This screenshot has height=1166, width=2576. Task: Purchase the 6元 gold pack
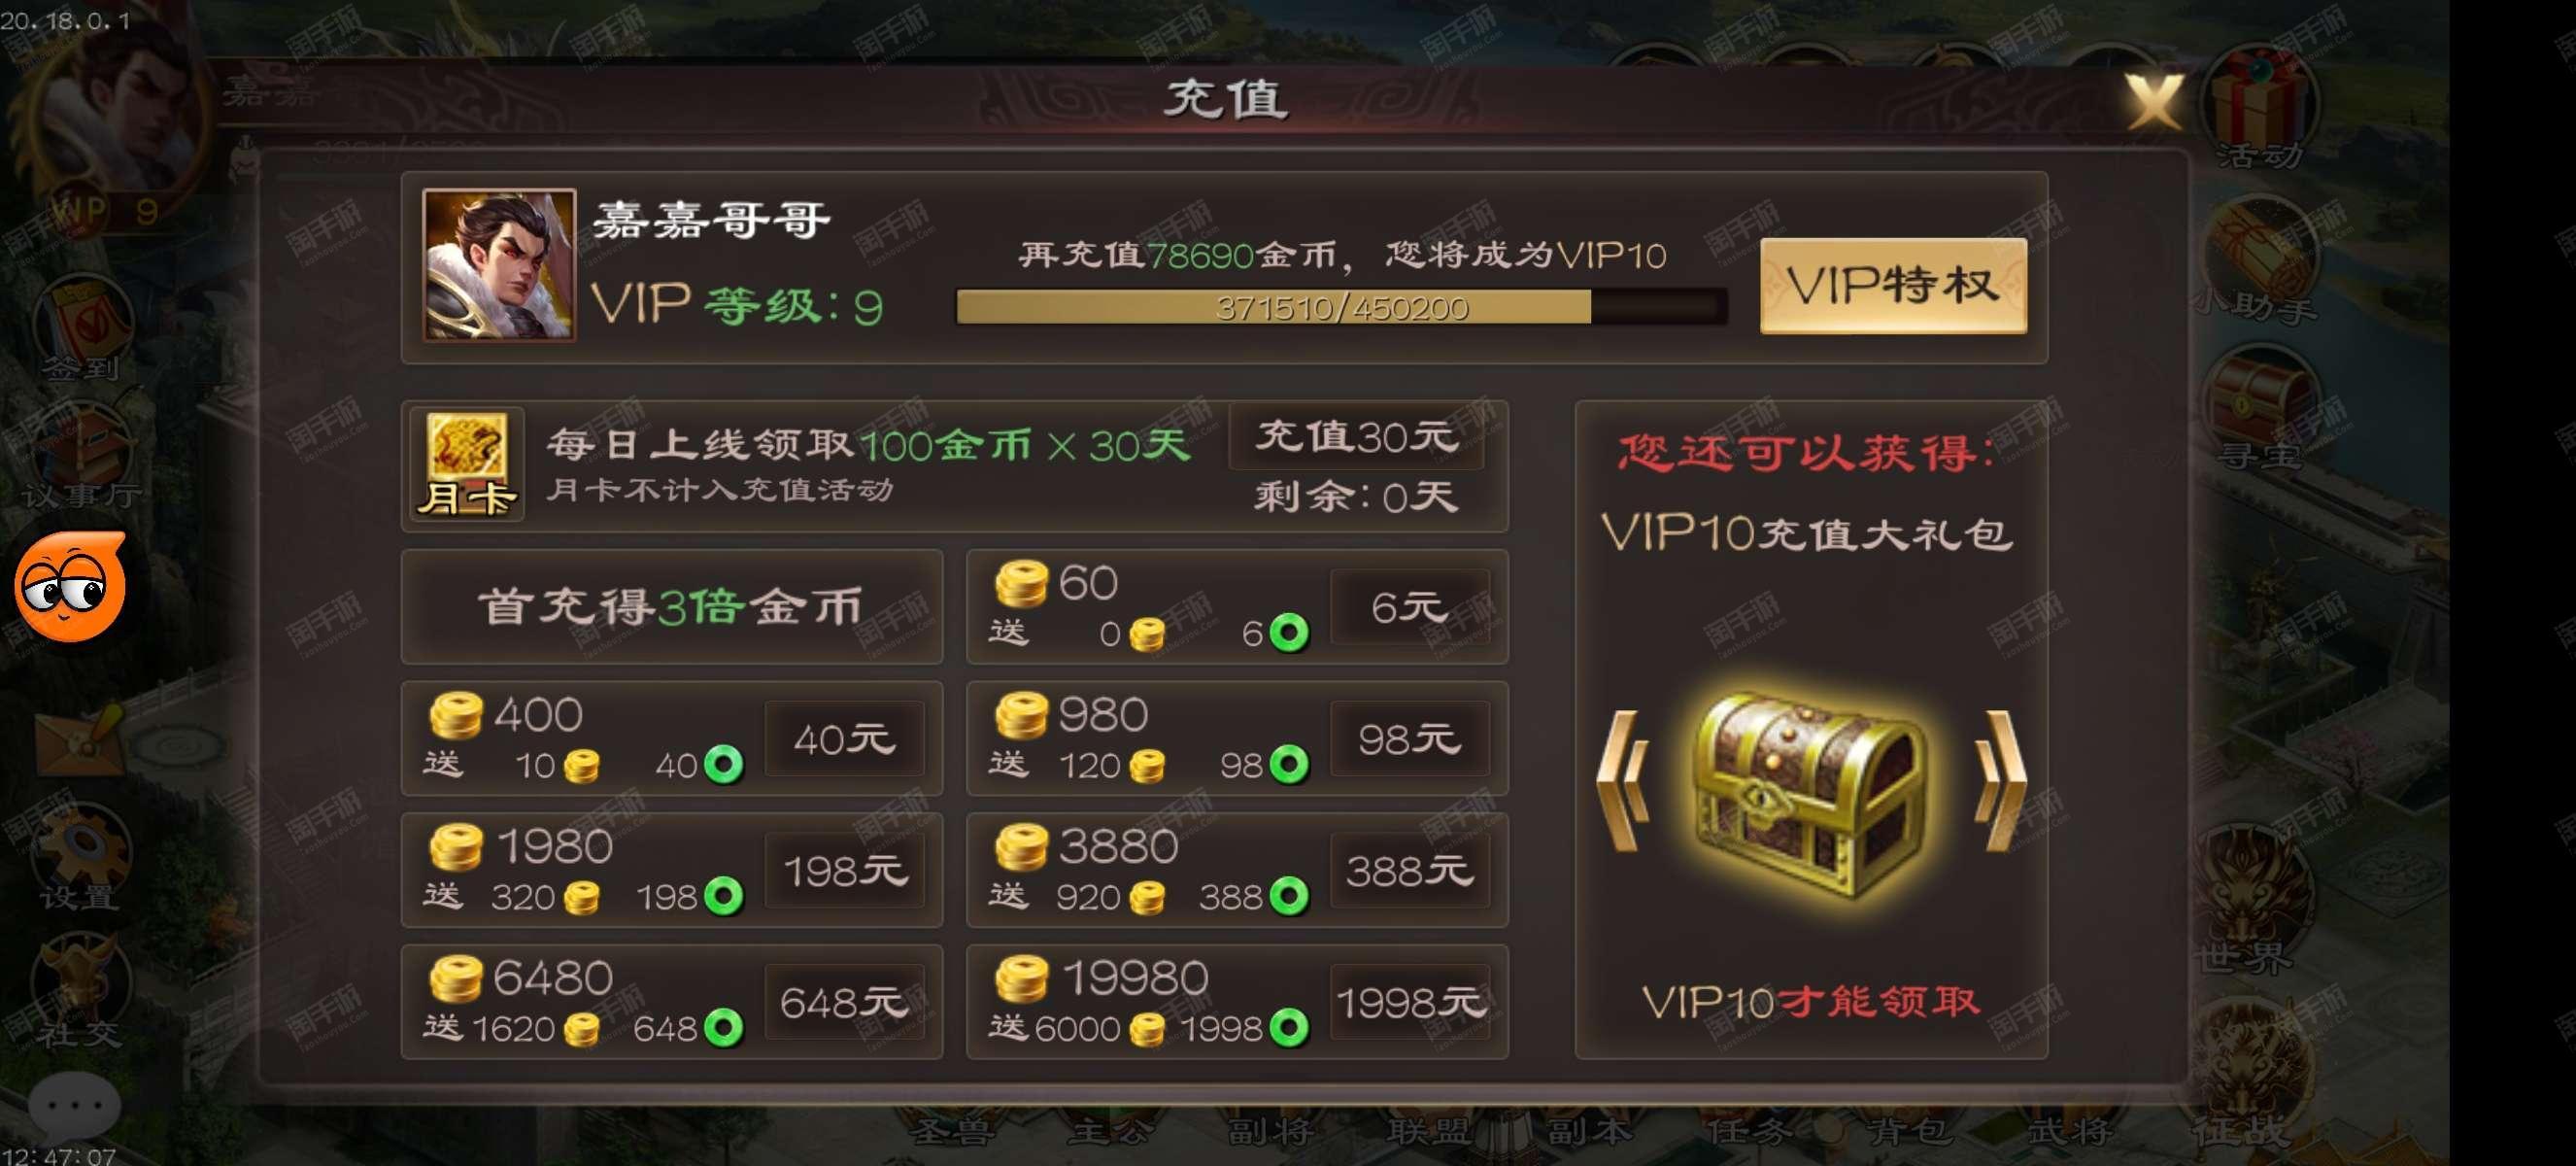click(x=1409, y=607)
